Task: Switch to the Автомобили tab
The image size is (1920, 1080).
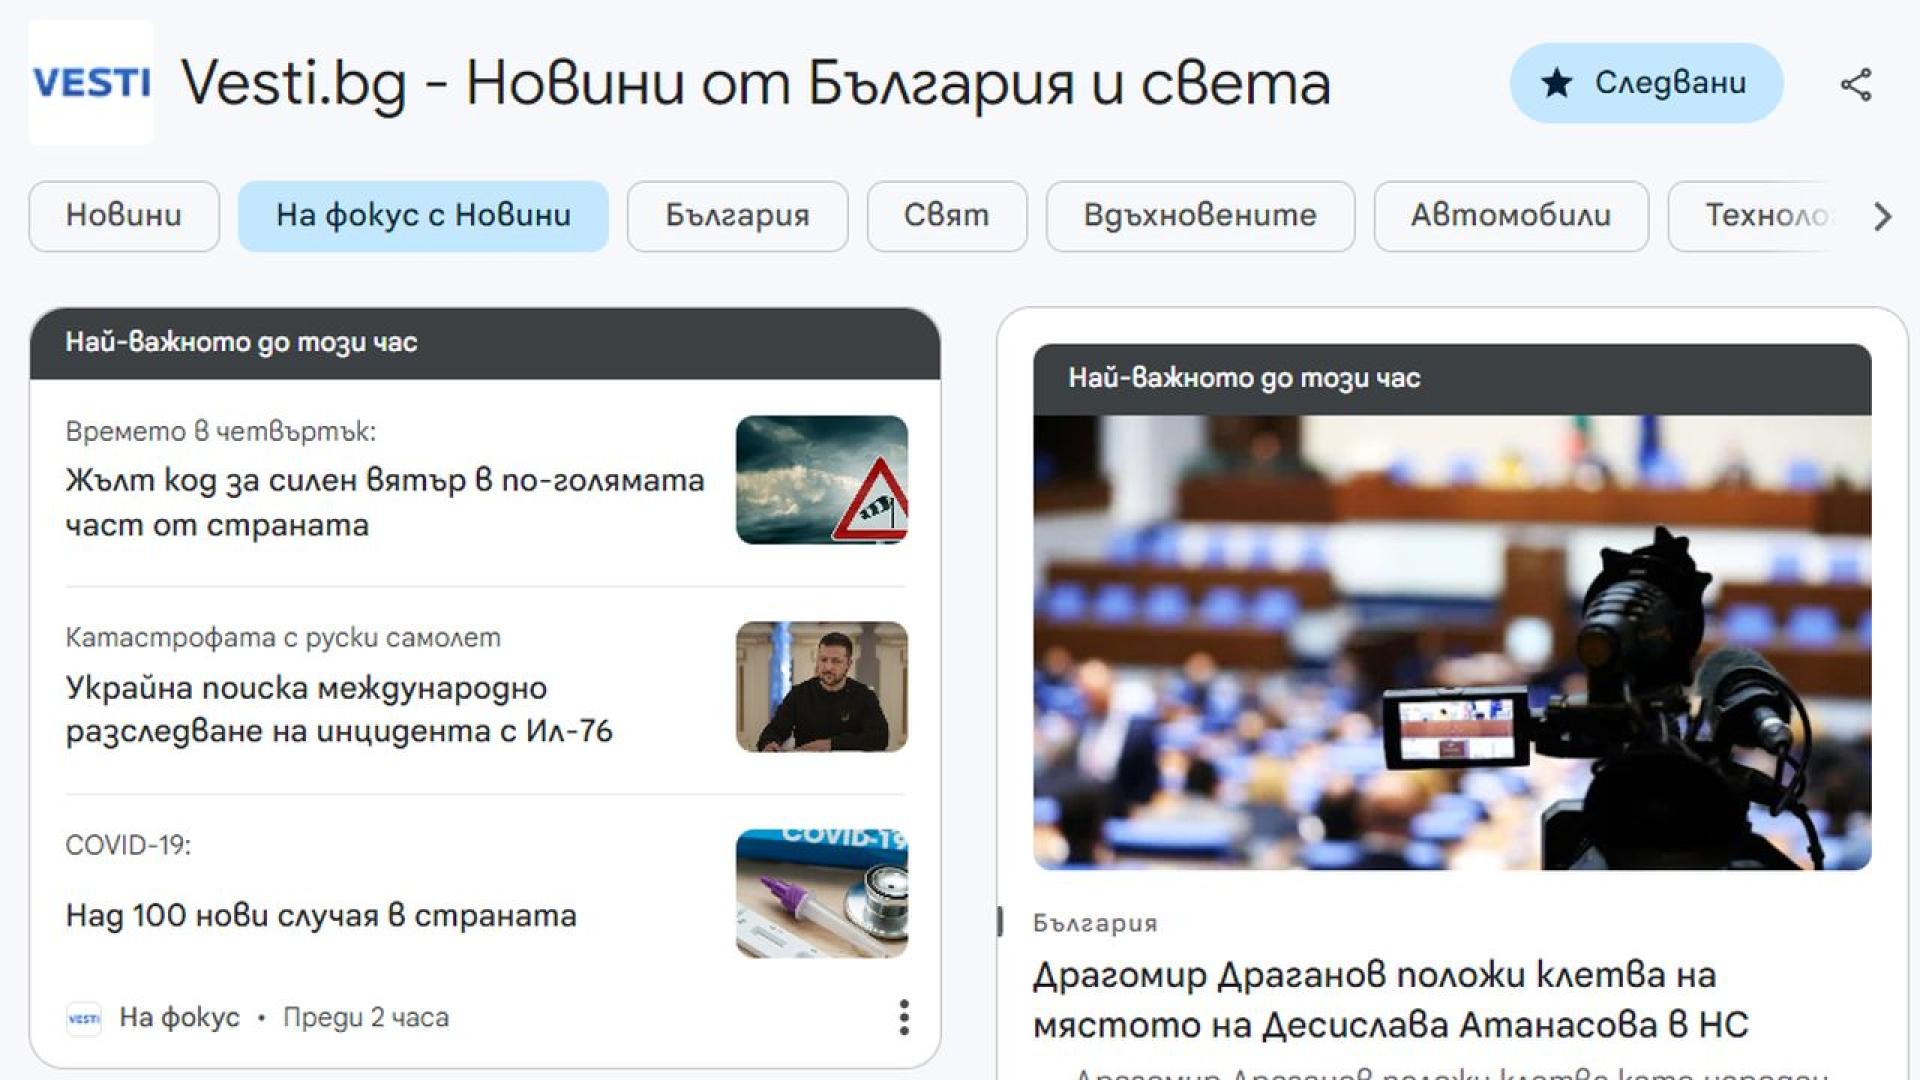Action: (x=1511, y=216)
